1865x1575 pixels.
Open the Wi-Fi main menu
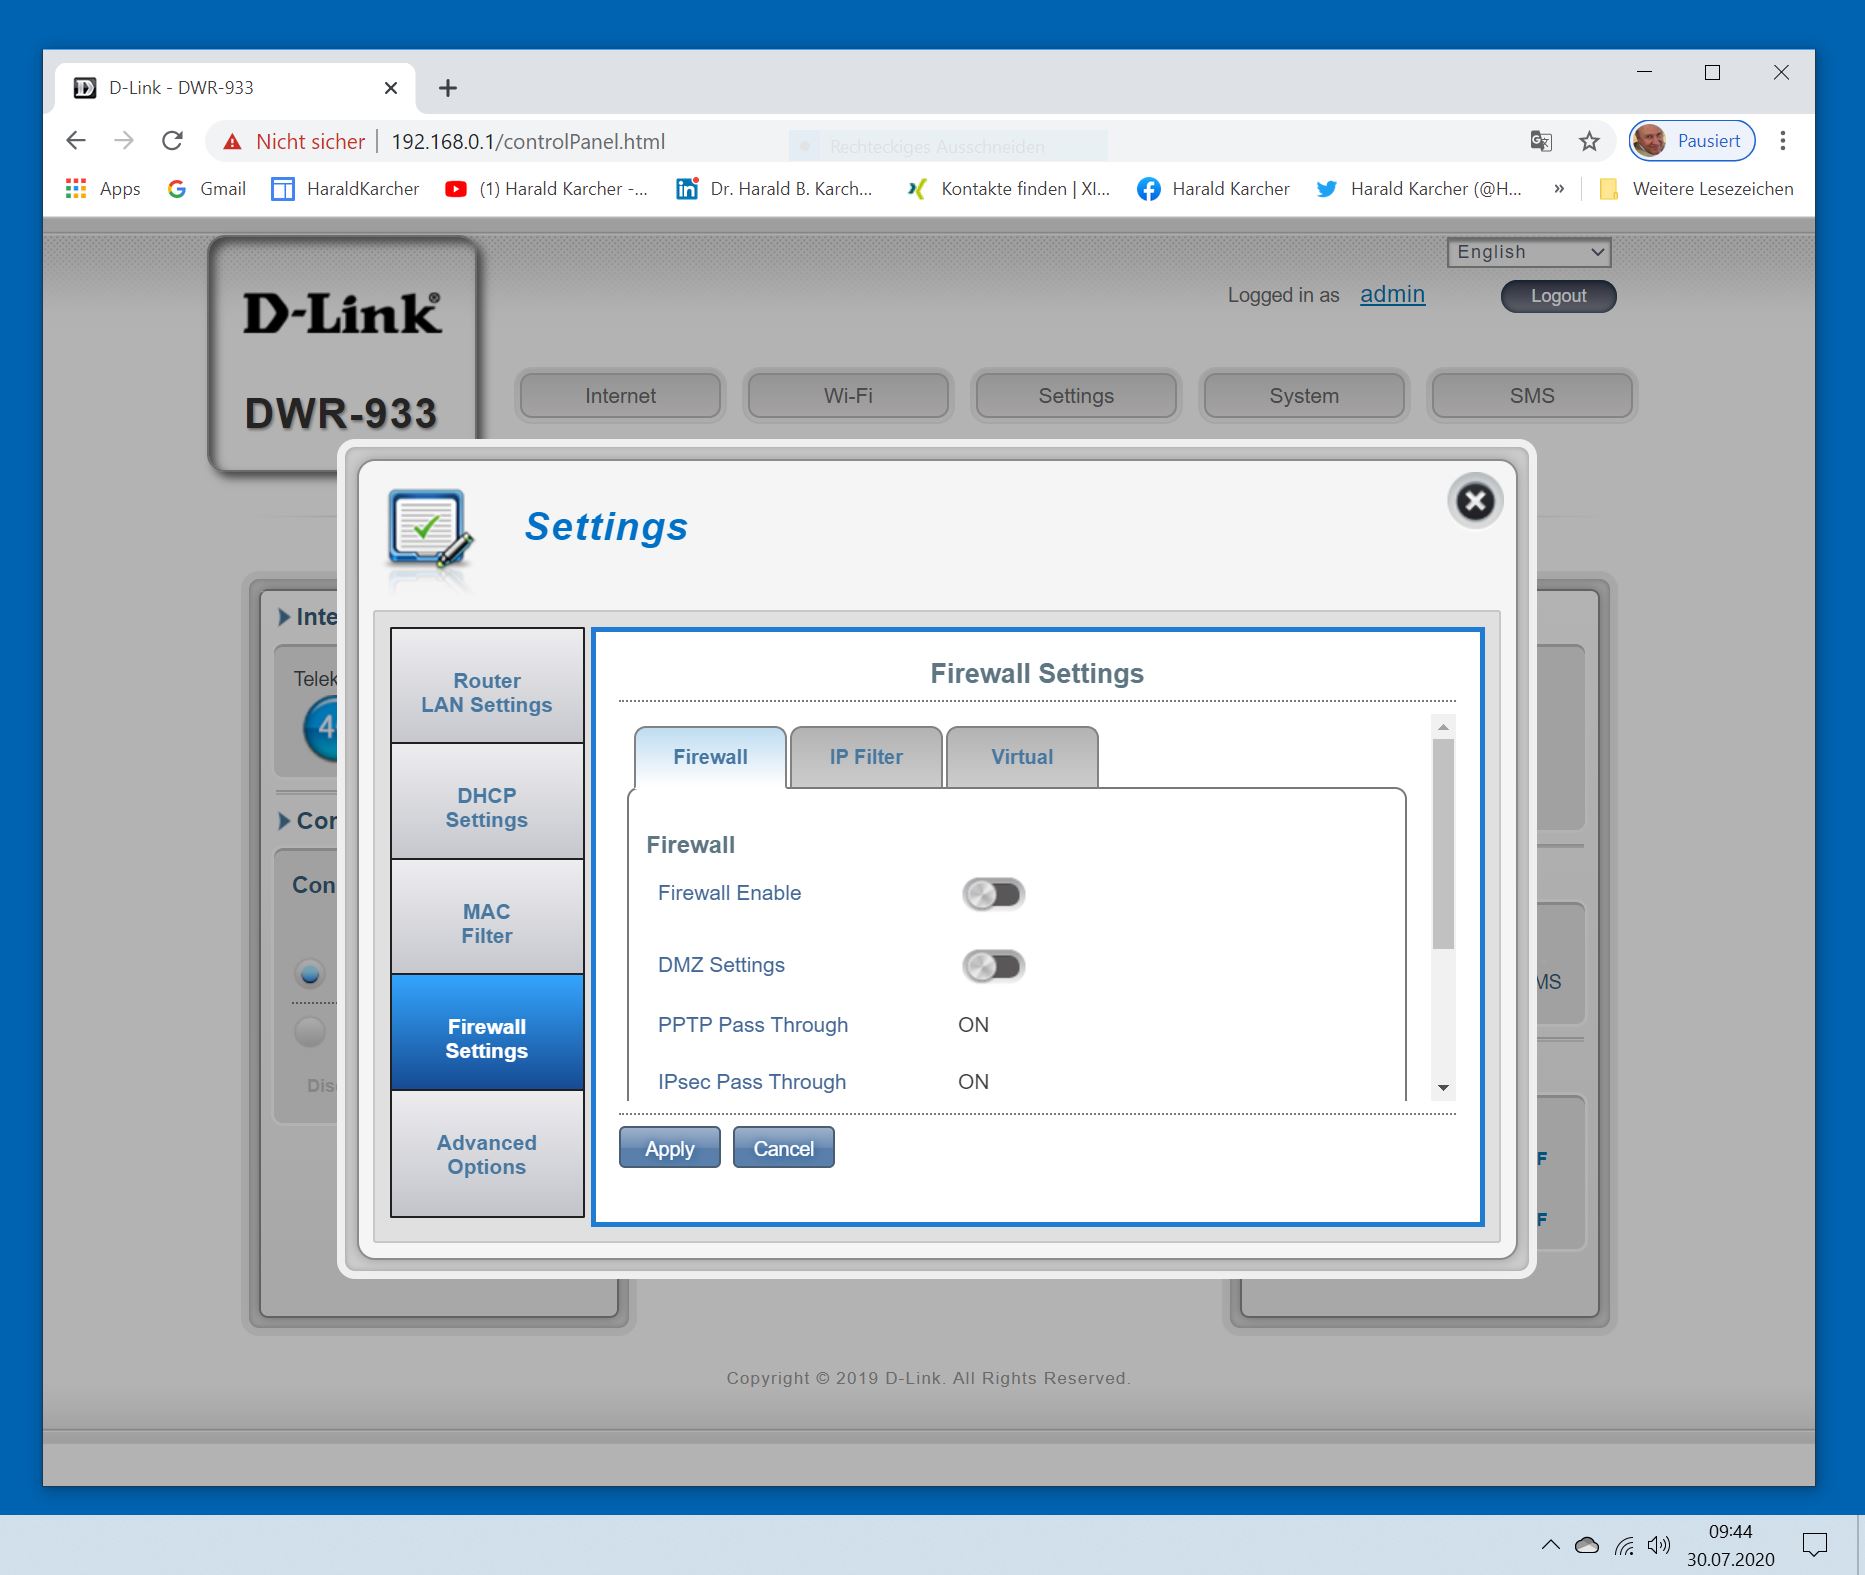tap(848, 396)
